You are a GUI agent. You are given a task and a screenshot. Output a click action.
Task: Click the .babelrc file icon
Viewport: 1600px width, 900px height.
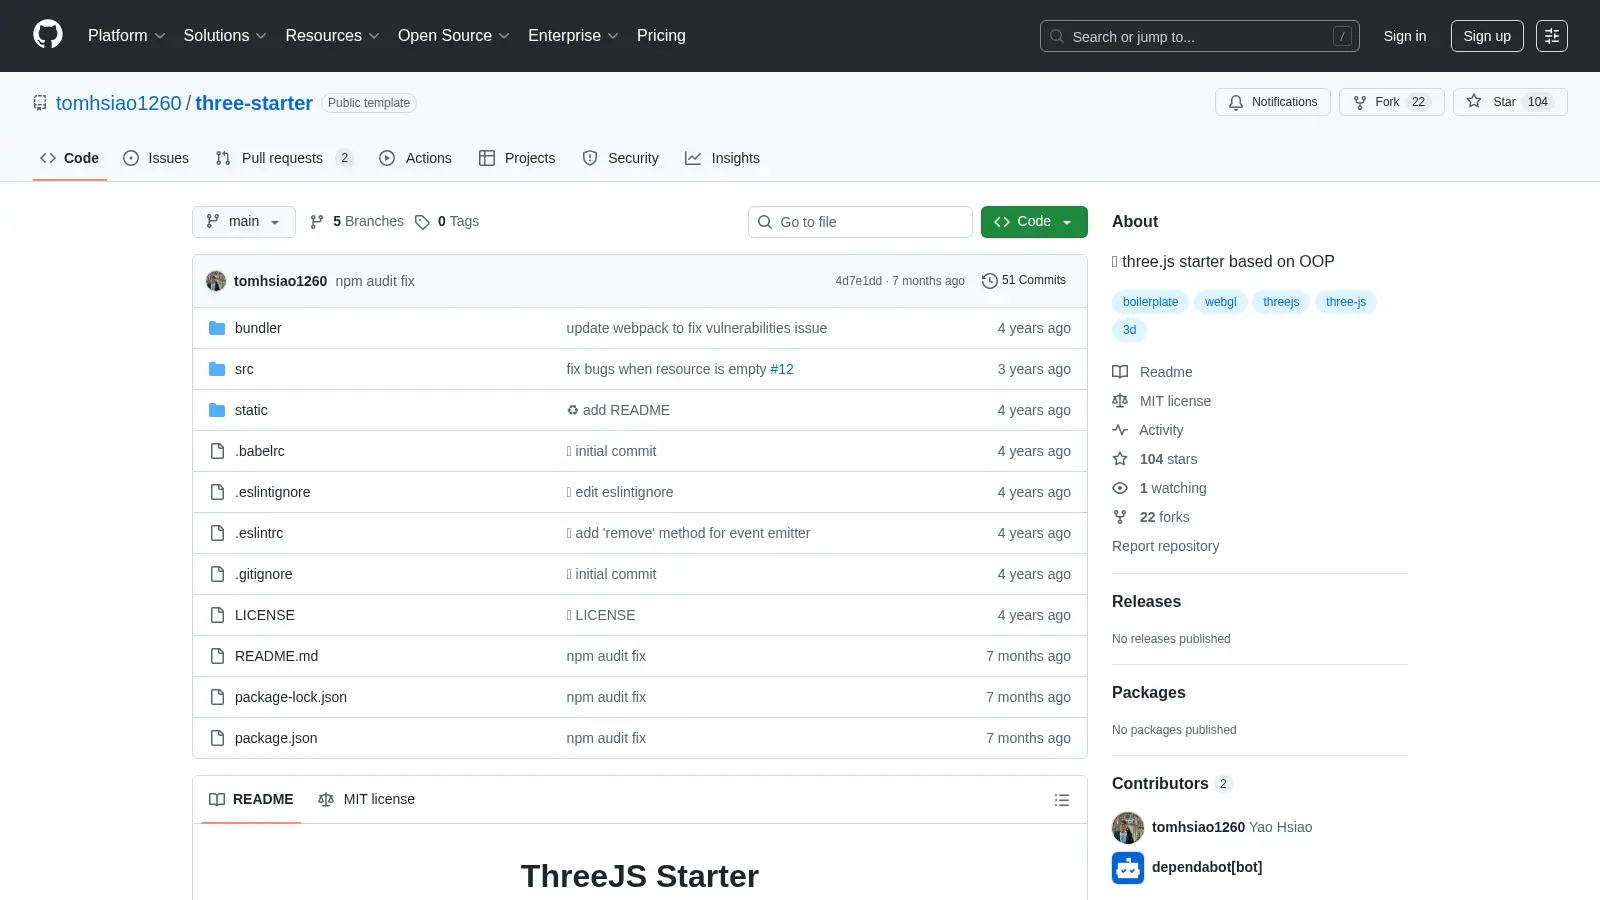[217, 451]
